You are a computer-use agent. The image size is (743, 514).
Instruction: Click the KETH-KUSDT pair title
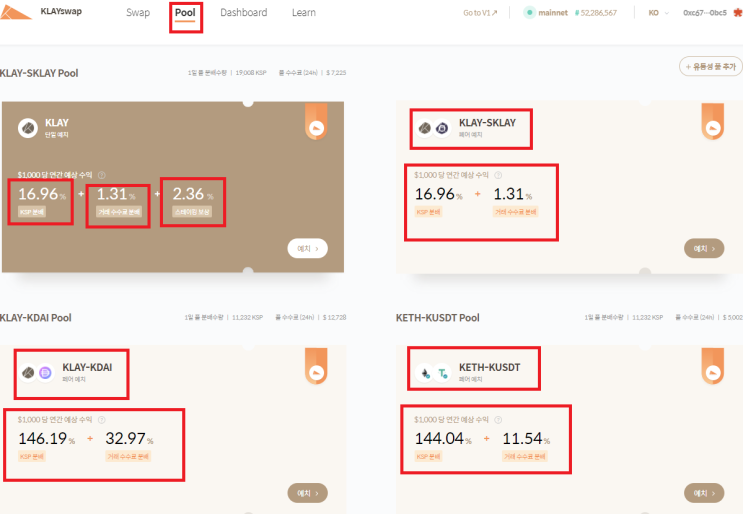[489, 367]
